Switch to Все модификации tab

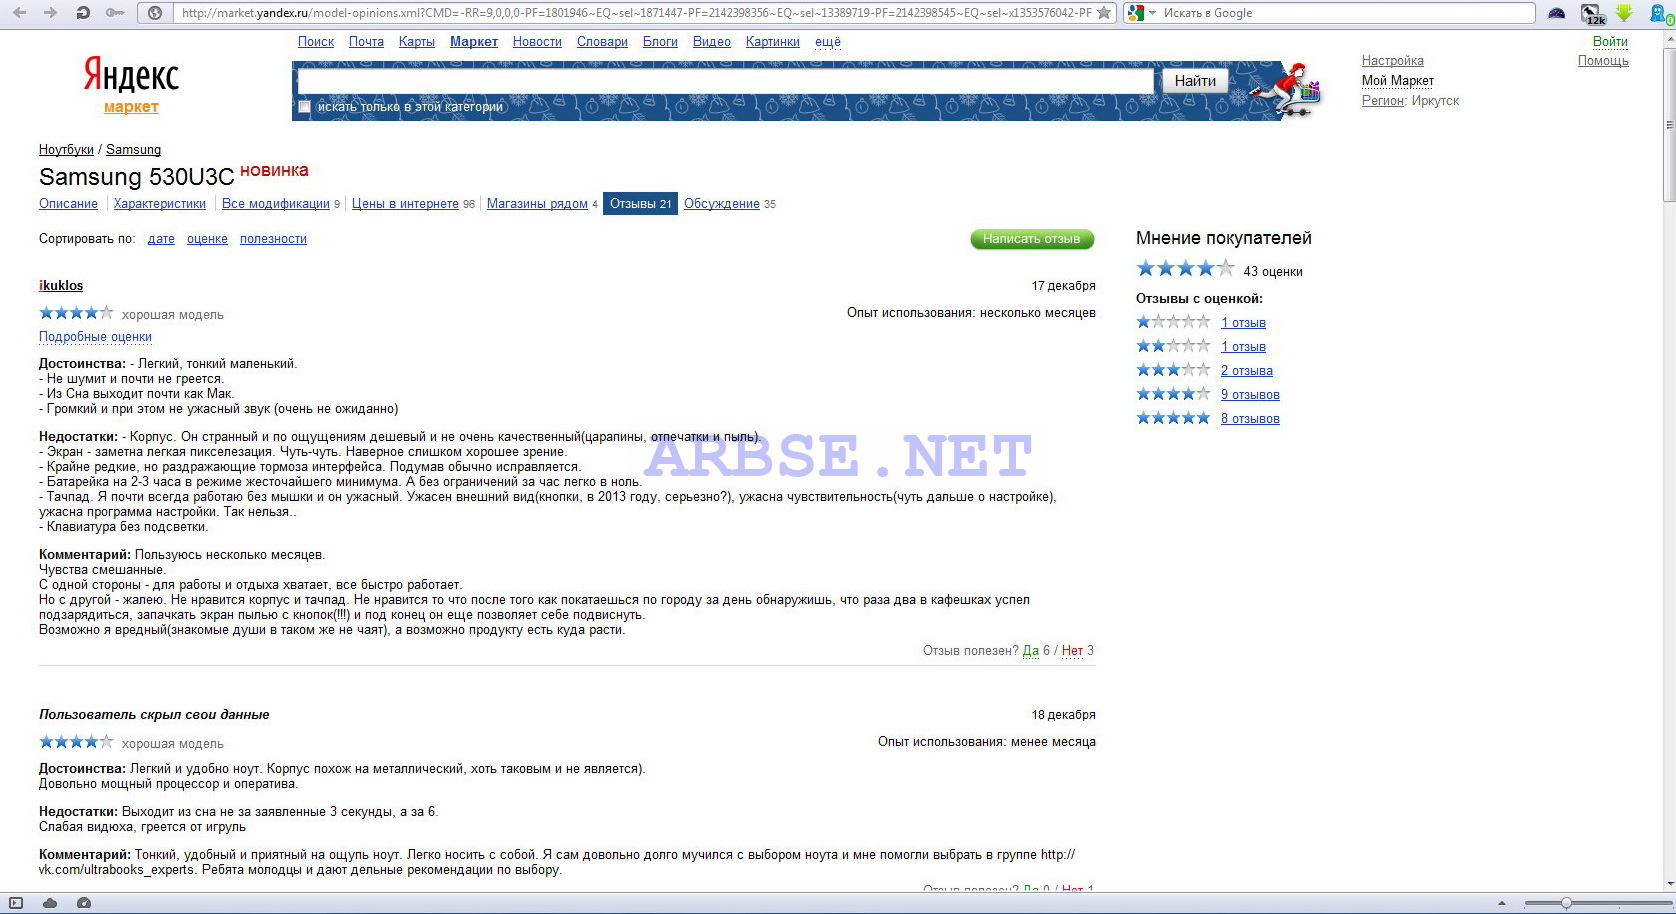[276, 204]
